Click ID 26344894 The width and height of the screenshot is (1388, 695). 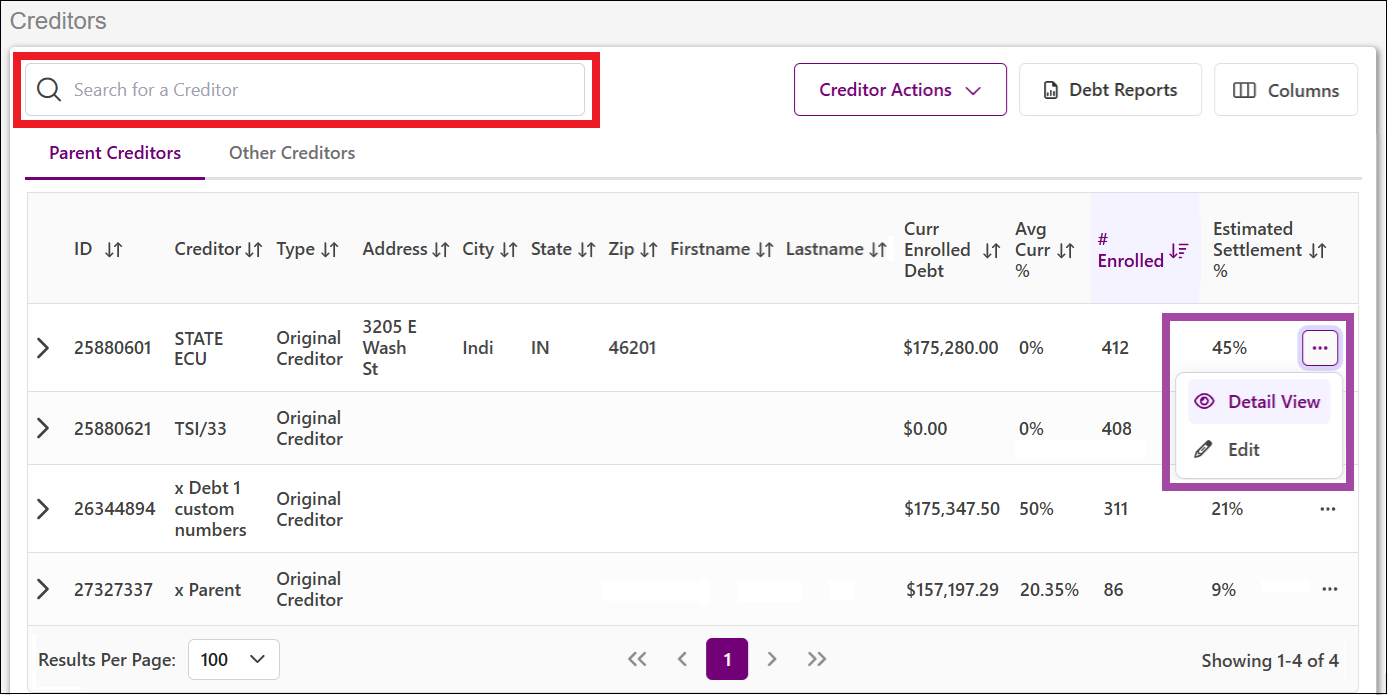(x=114, y=509)
